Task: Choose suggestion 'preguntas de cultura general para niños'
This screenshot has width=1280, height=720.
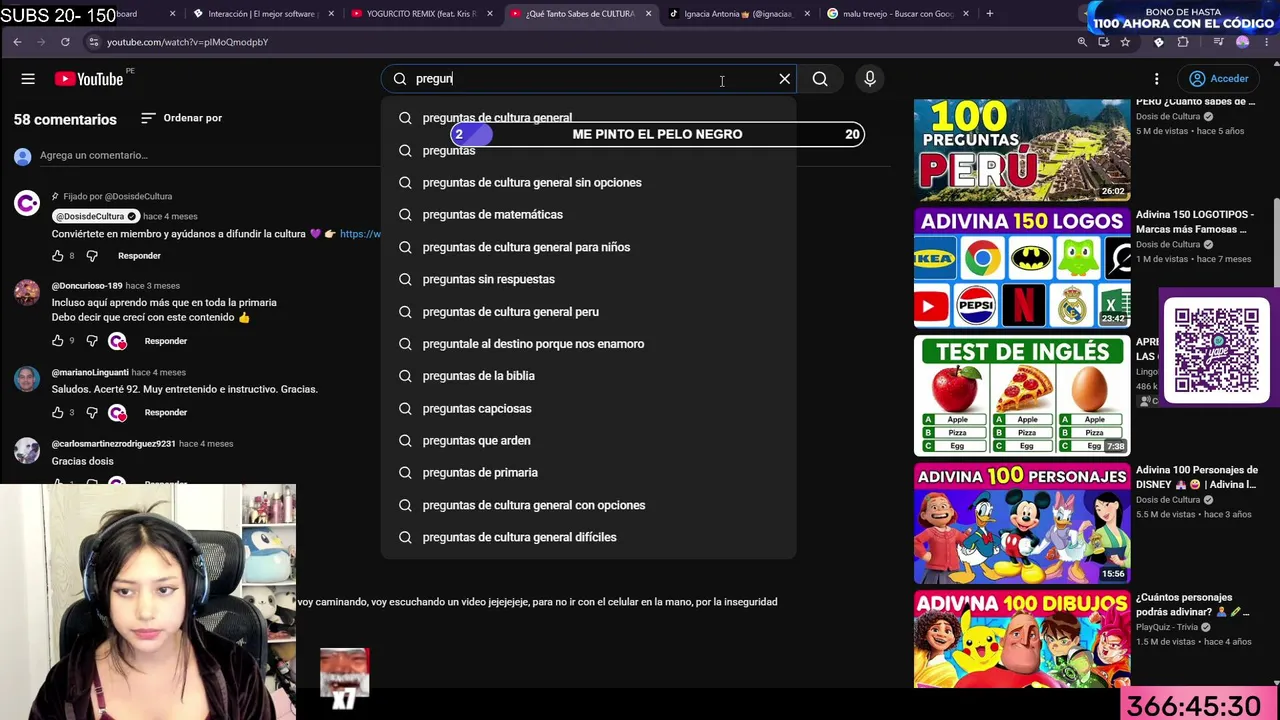Action: click(588, 247)
